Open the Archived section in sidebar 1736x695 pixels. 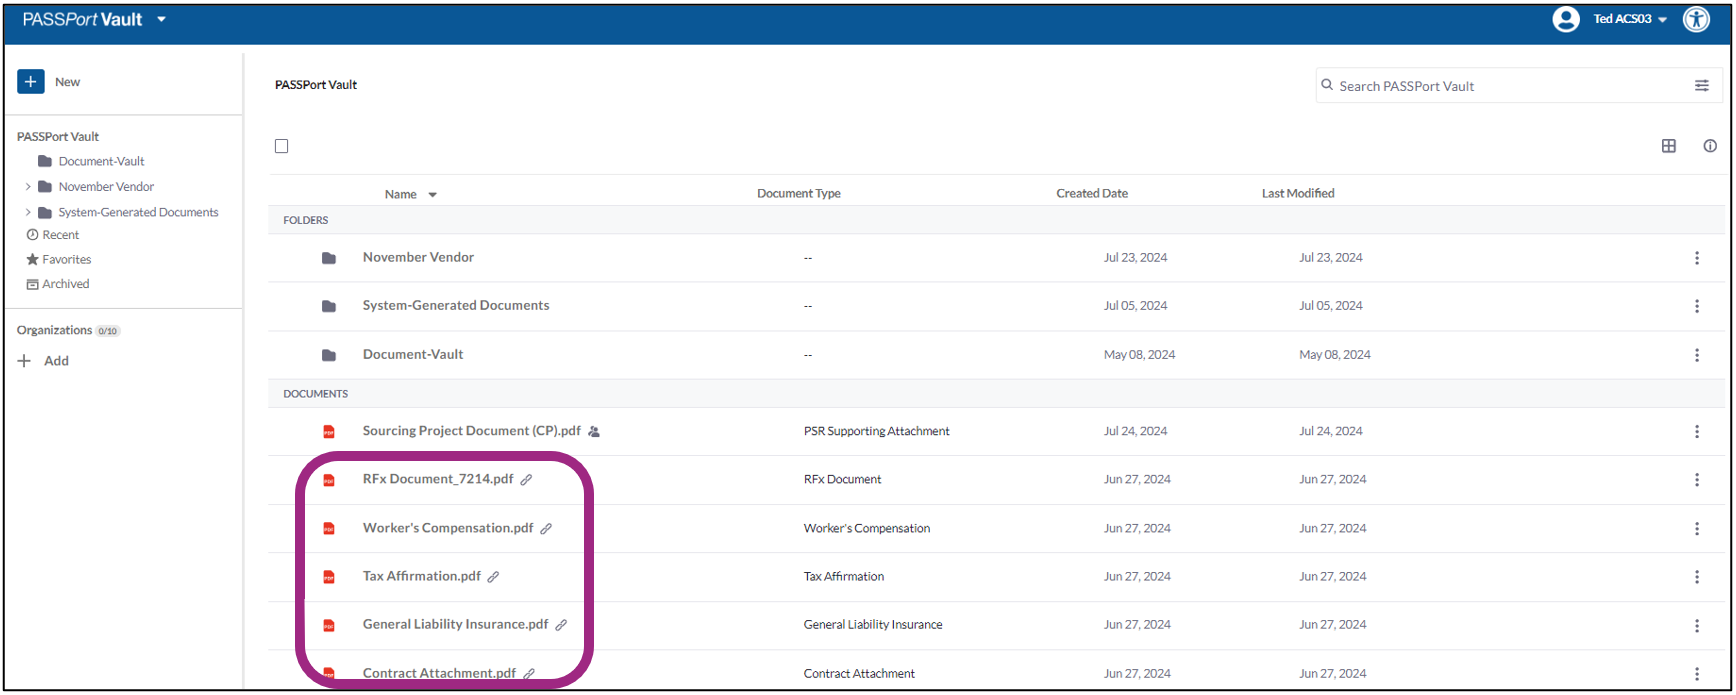[x=65, y=284]
